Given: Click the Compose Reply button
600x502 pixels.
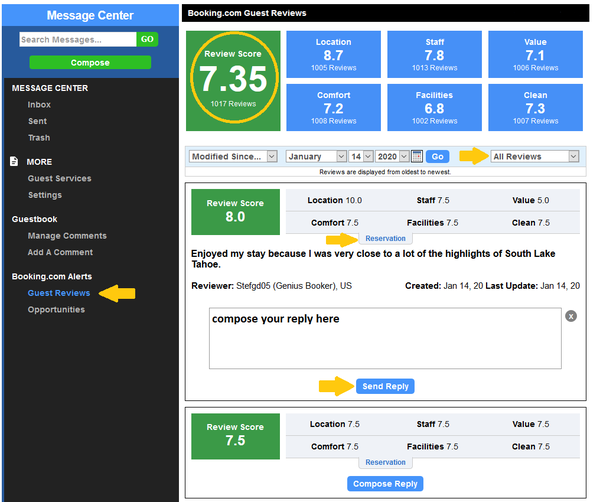Looking at the screenshot, I should tap(385, 484).
